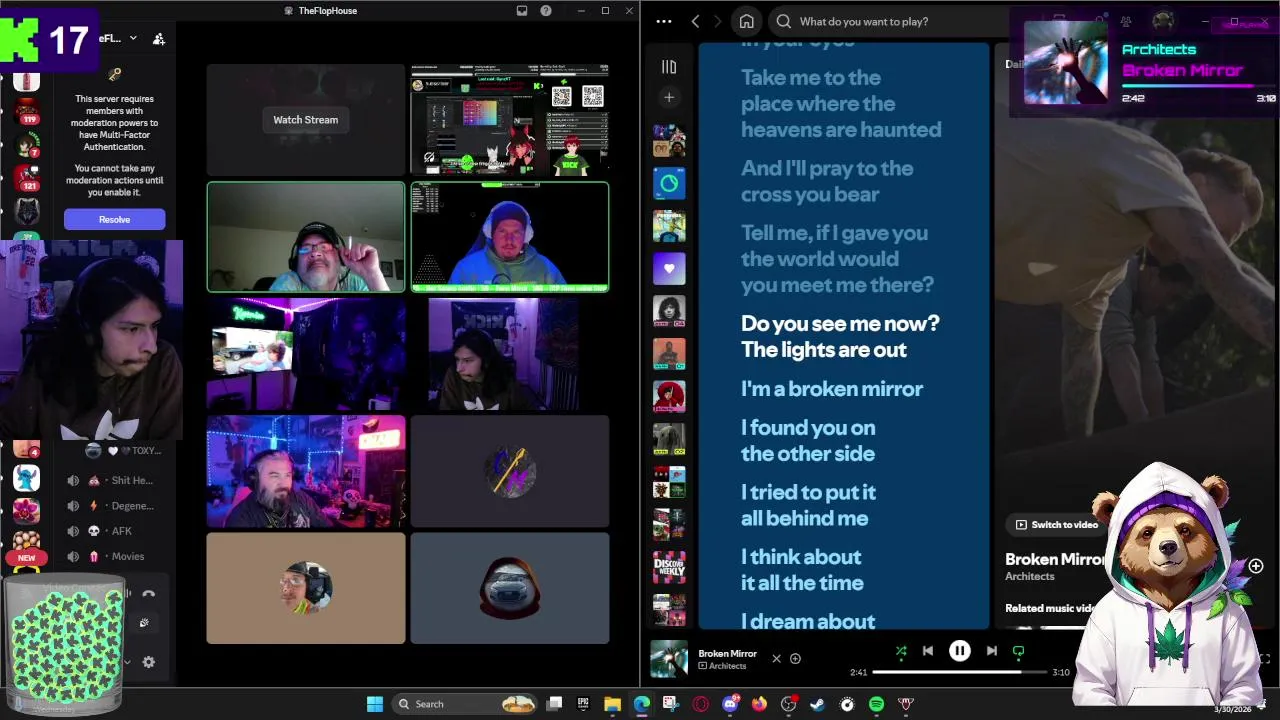Click the X next to Broken Mirror in player bar

(776, 658)
